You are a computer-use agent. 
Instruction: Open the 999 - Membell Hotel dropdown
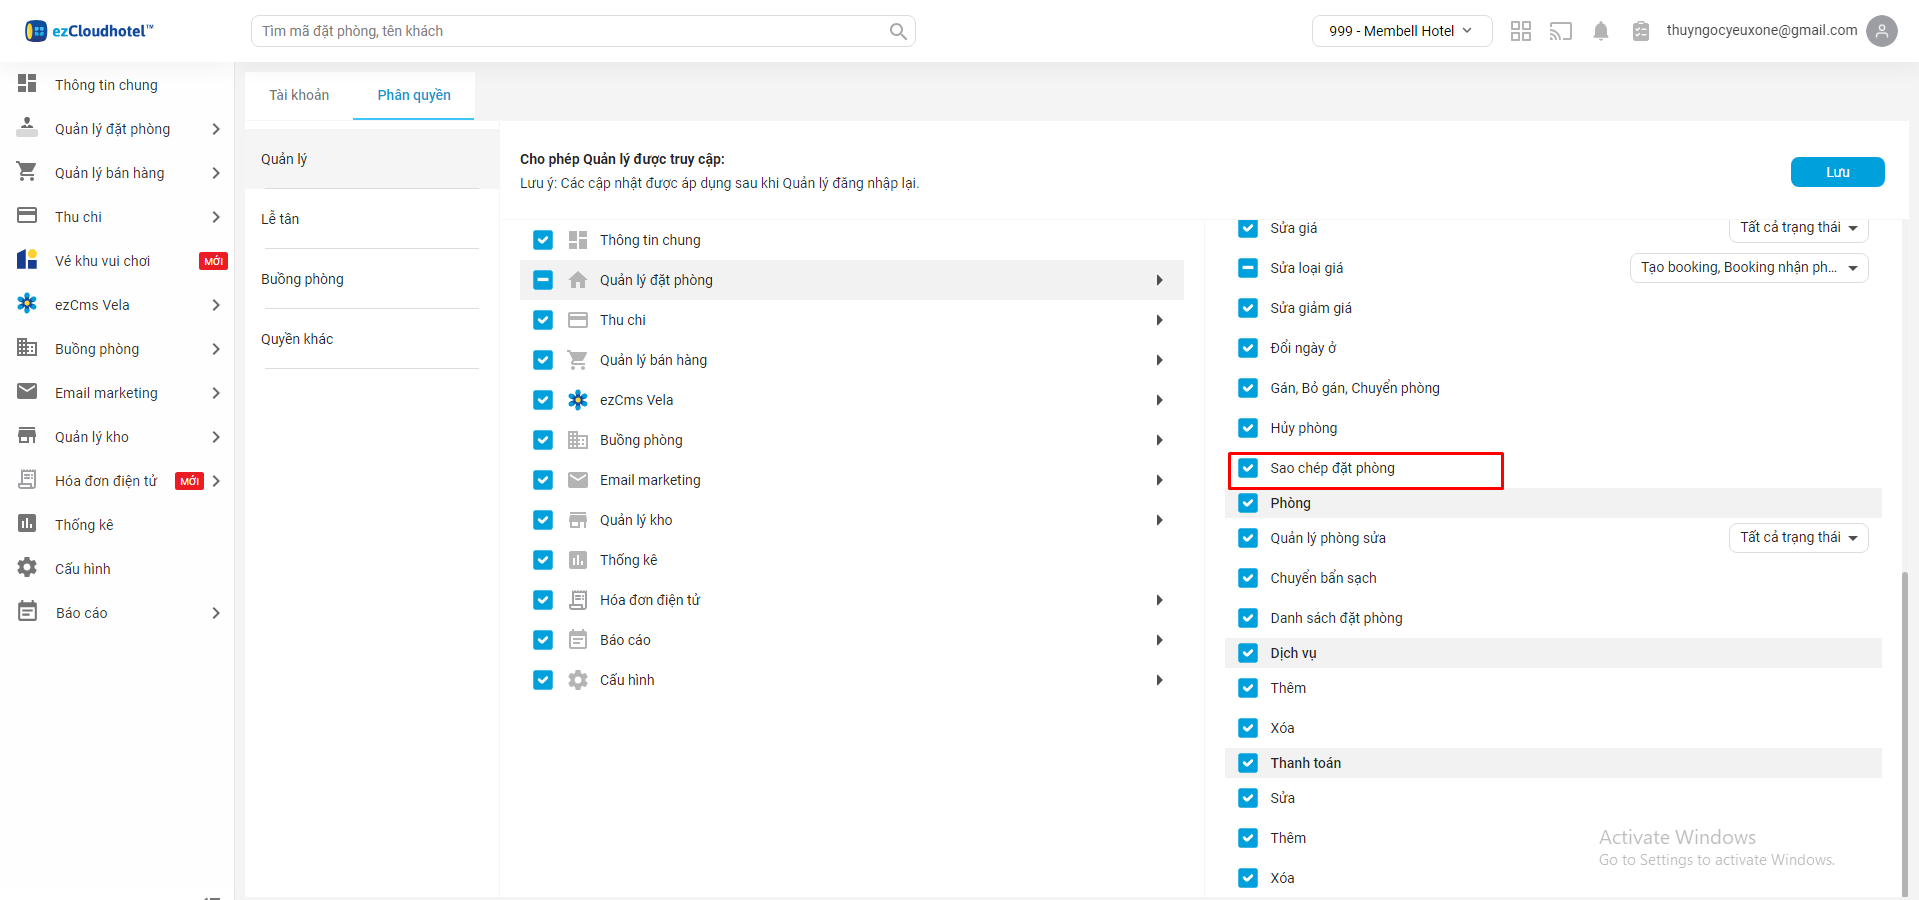[1400, 31]
